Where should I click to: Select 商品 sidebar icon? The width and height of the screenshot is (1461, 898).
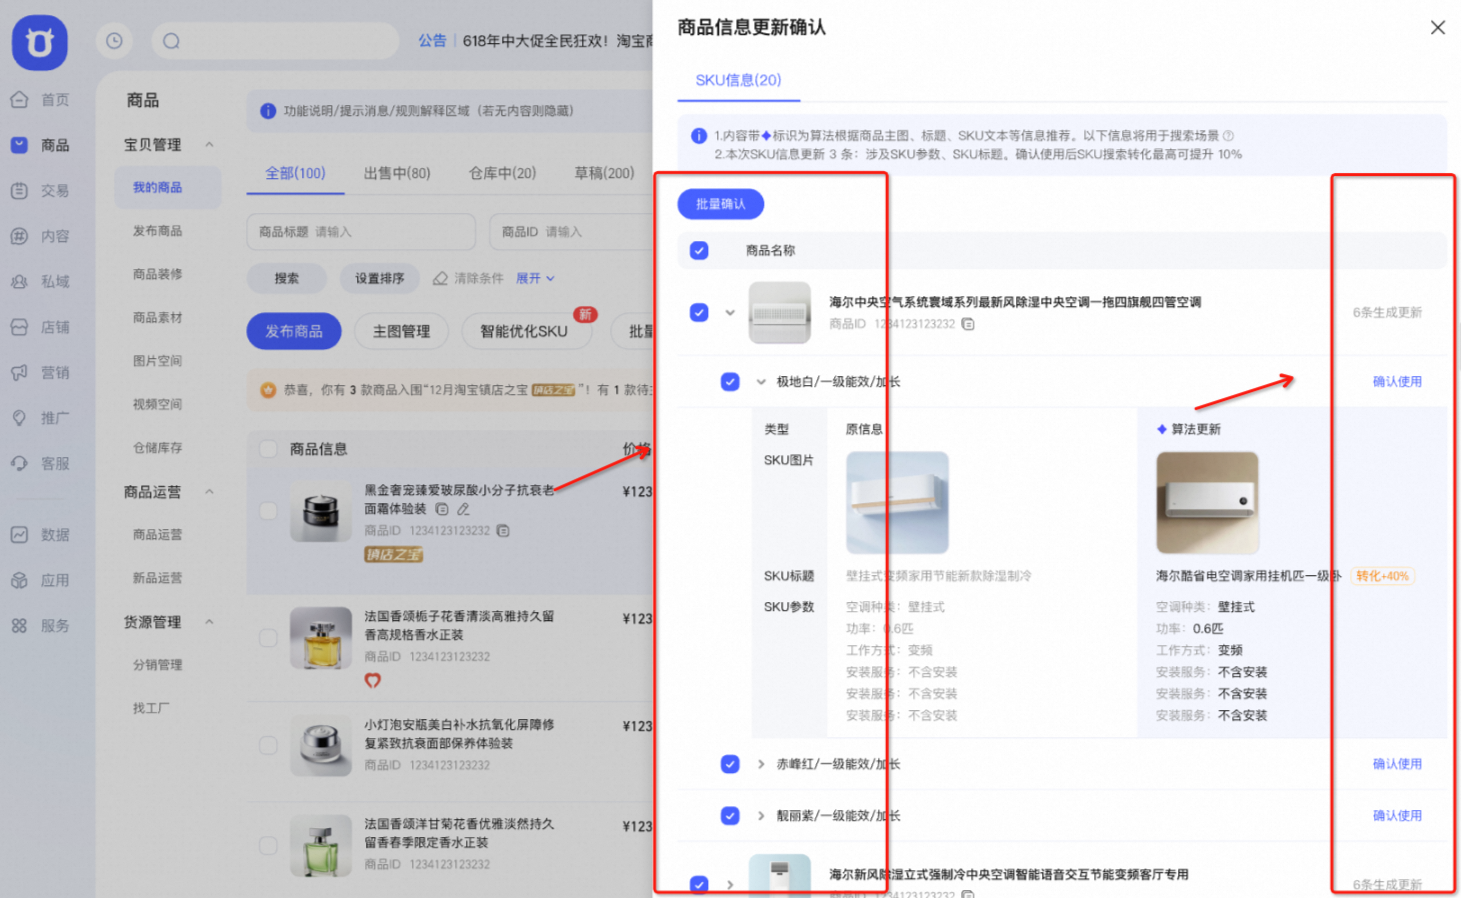[19, 144]
